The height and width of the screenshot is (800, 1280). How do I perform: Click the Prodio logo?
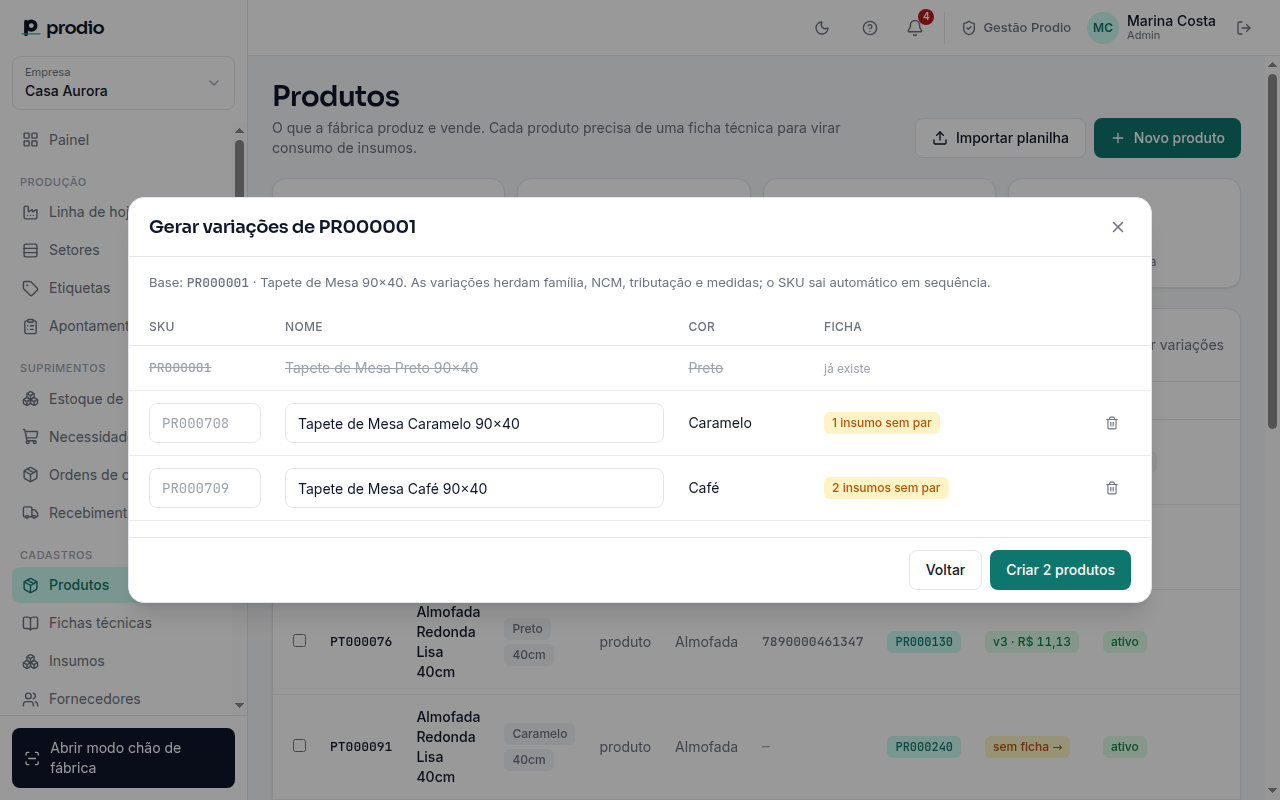(63, 28)
